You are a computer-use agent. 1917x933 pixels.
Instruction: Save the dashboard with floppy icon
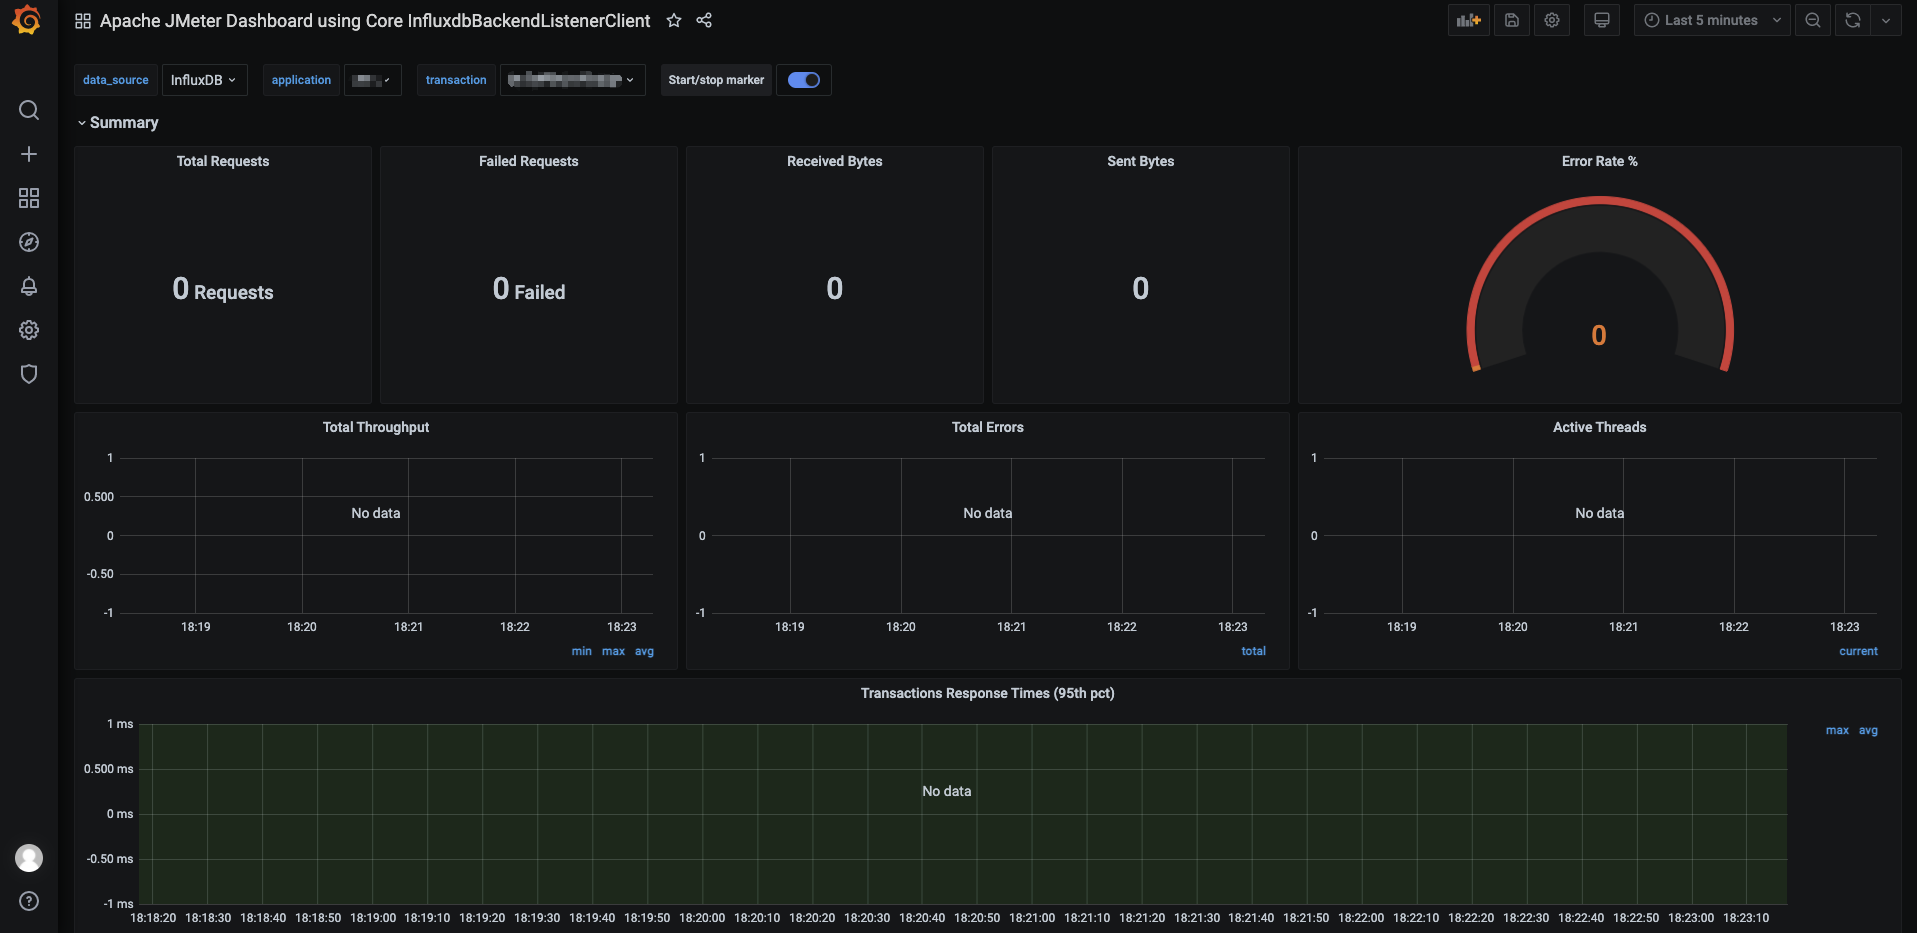(1512, 20)
